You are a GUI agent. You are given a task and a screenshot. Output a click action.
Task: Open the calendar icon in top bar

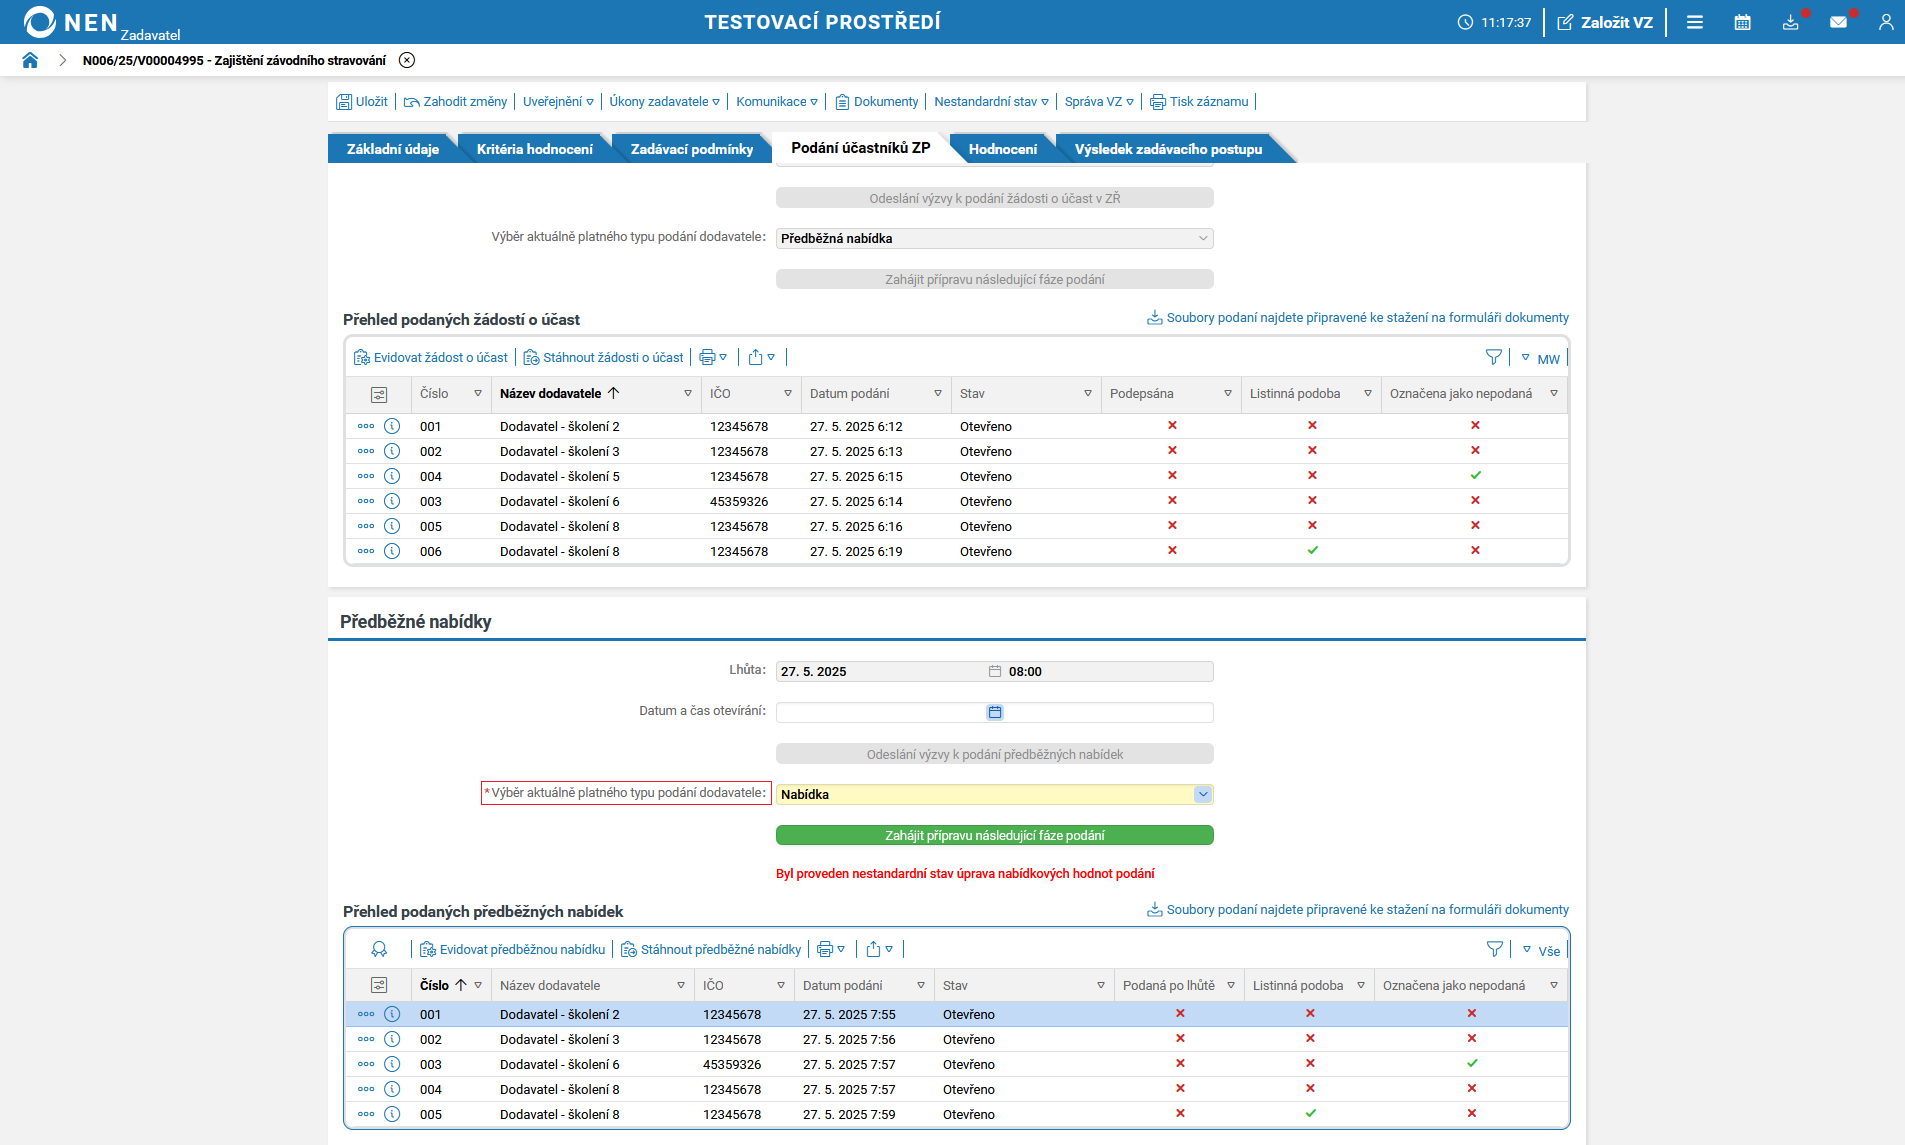[x=1742, y=22]
